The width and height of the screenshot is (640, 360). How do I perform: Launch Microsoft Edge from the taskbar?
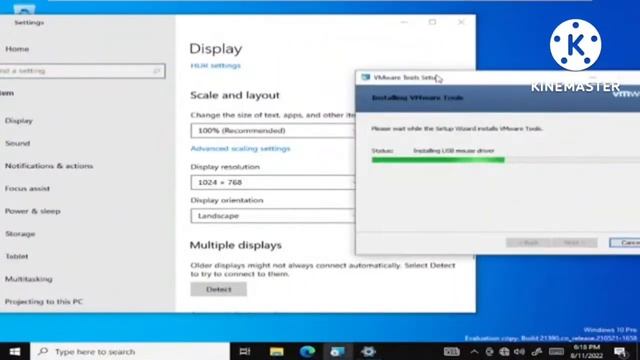(x=307, y=351)
